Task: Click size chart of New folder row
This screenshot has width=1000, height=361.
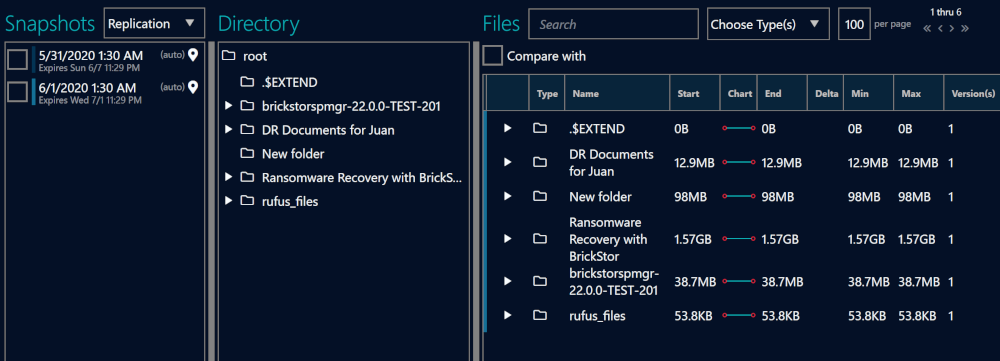Action: (739, 196)
